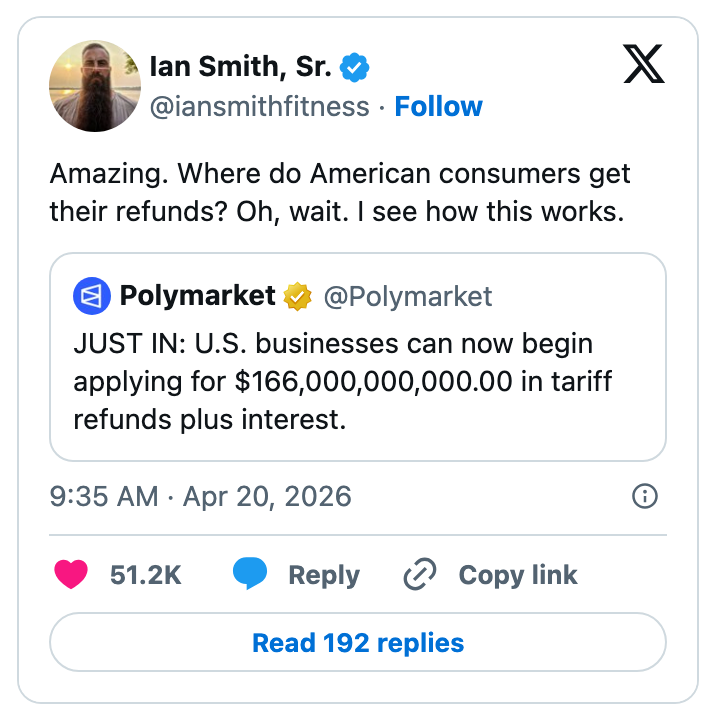The height and width of the screenshot is (726, 722).
Task: Click the Polymarket logo avatar icon
Action: pyautogui.click(x=92, y=296)
